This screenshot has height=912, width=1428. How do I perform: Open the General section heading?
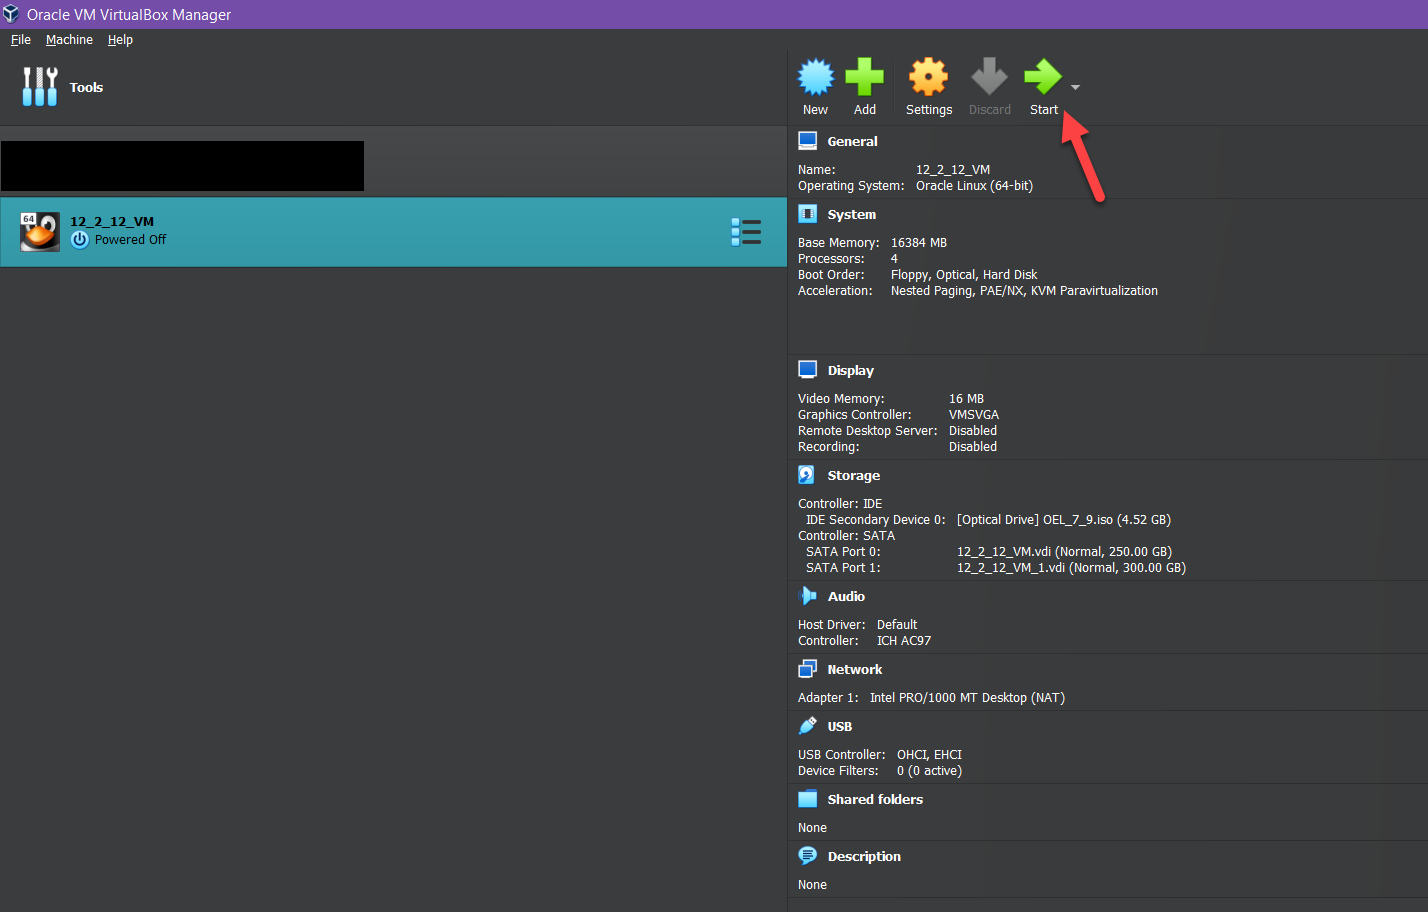coord(852,142)
